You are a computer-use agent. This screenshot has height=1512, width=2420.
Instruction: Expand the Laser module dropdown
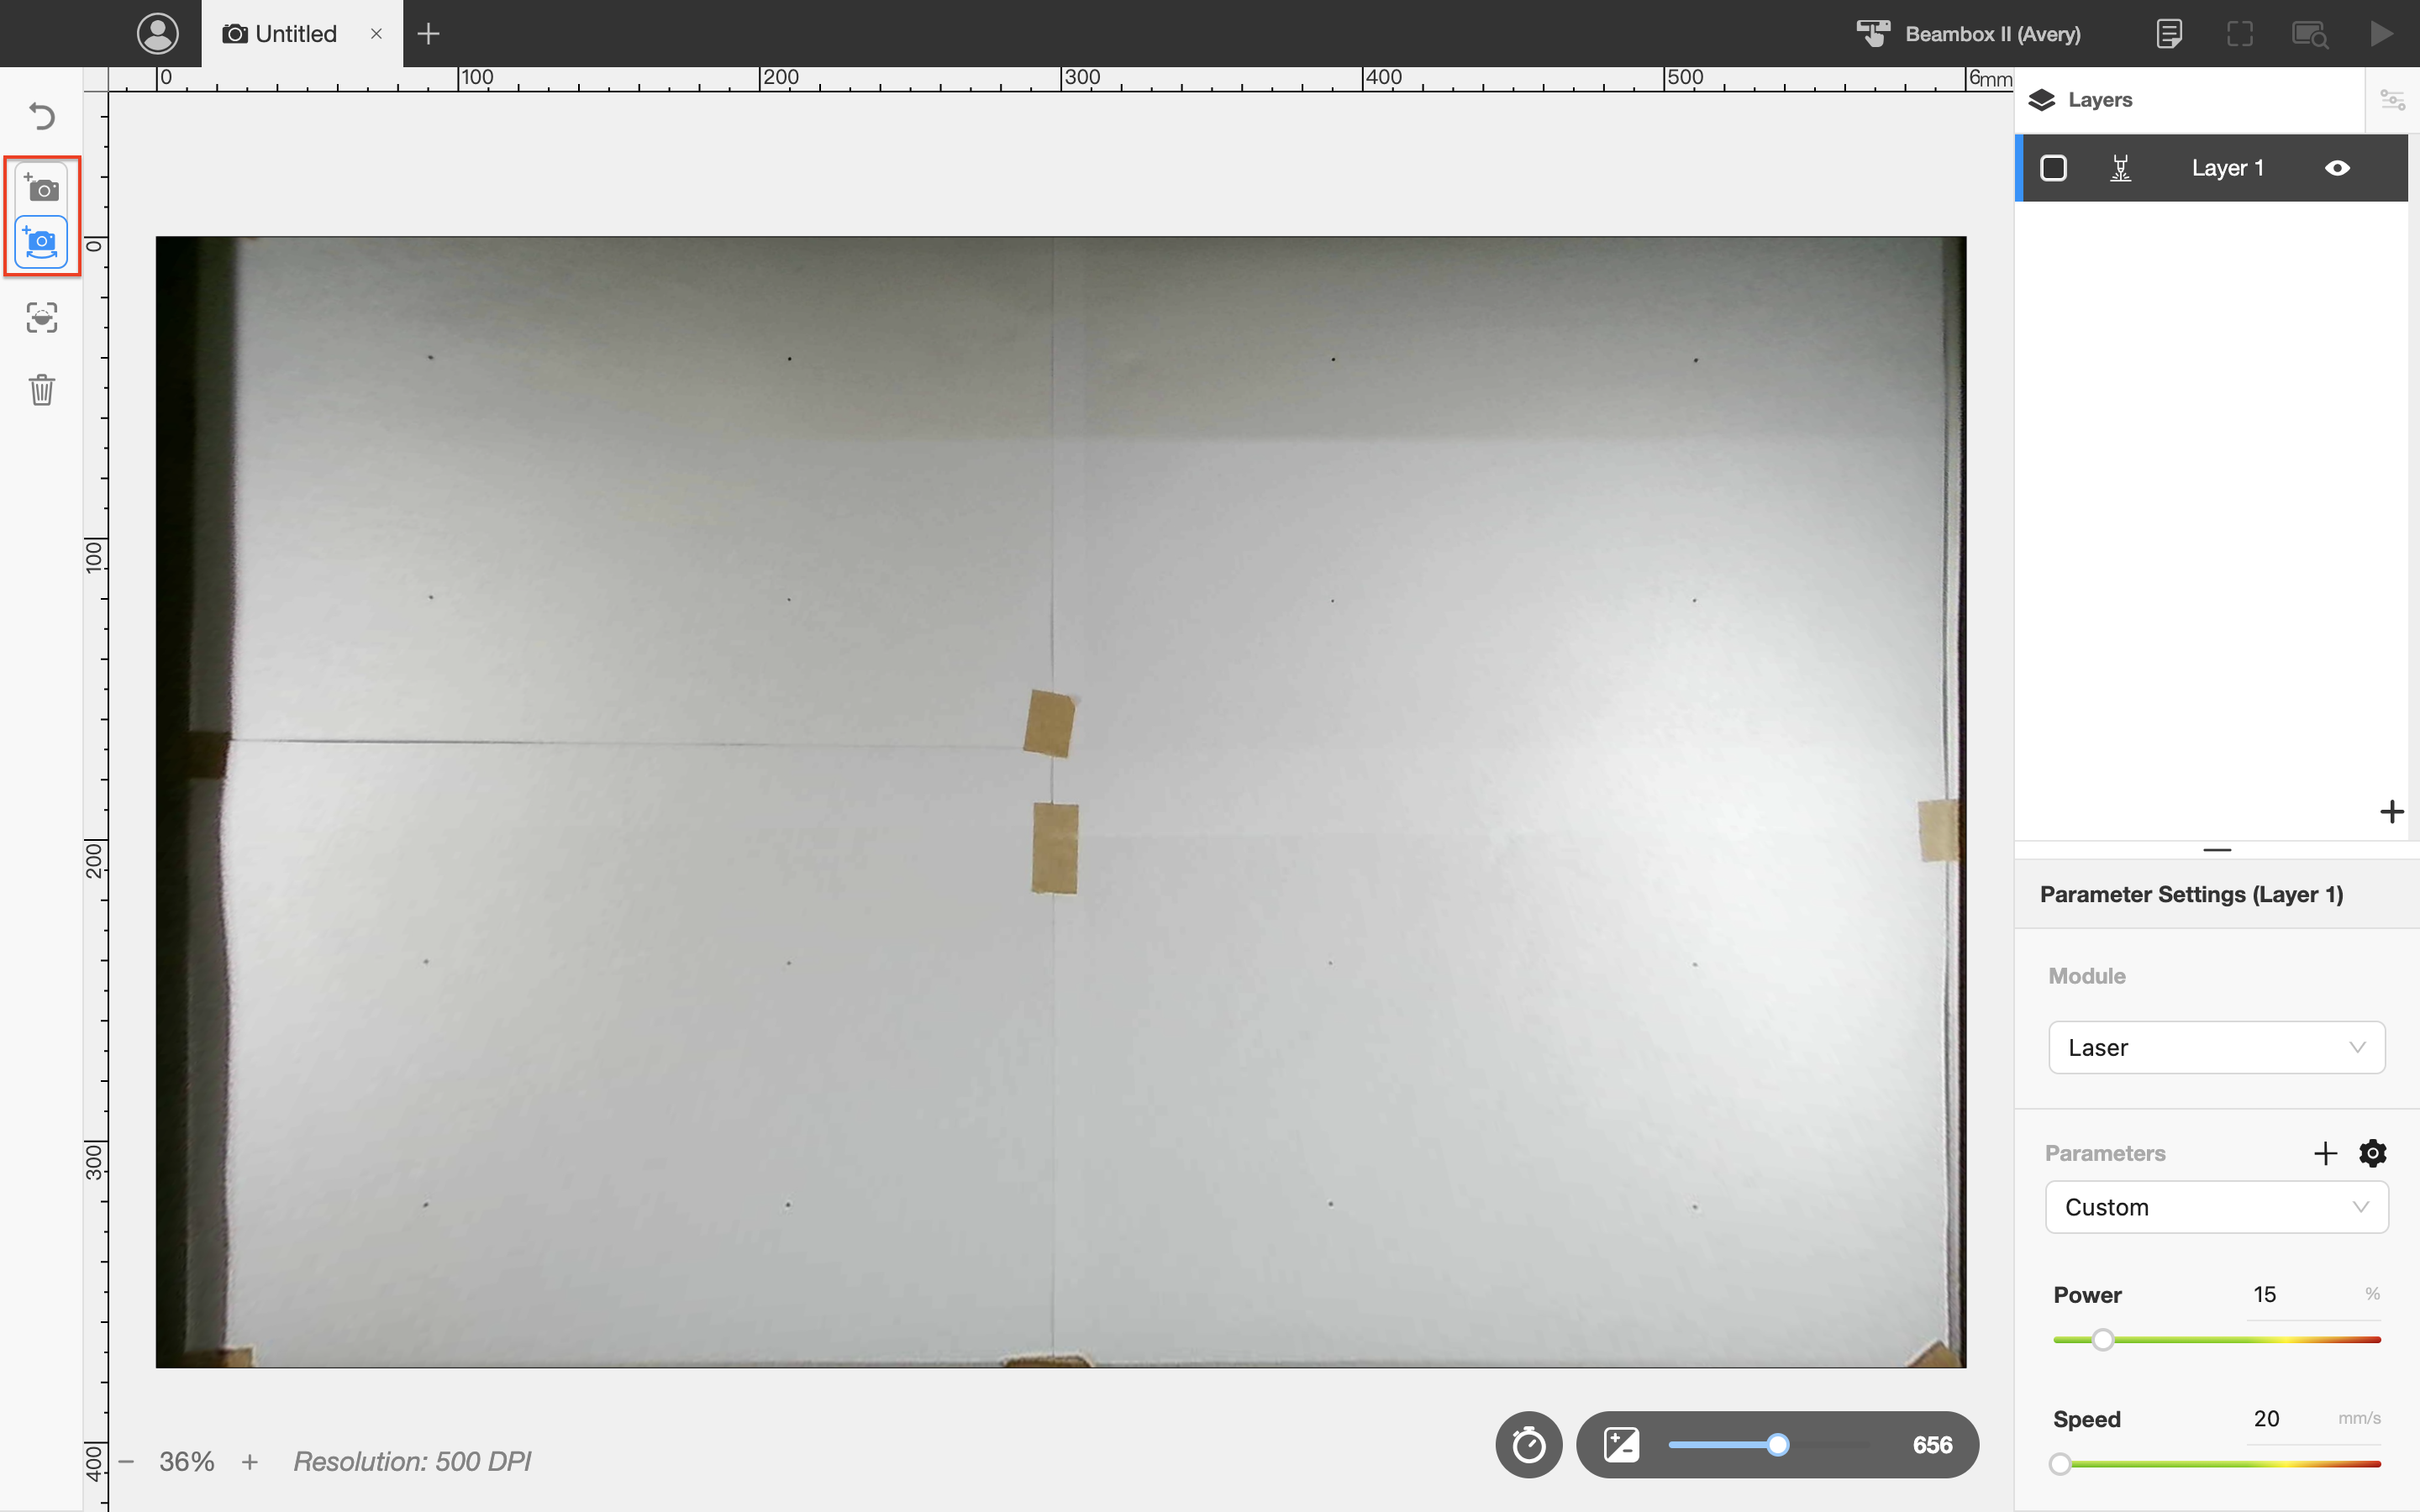2216,1047
